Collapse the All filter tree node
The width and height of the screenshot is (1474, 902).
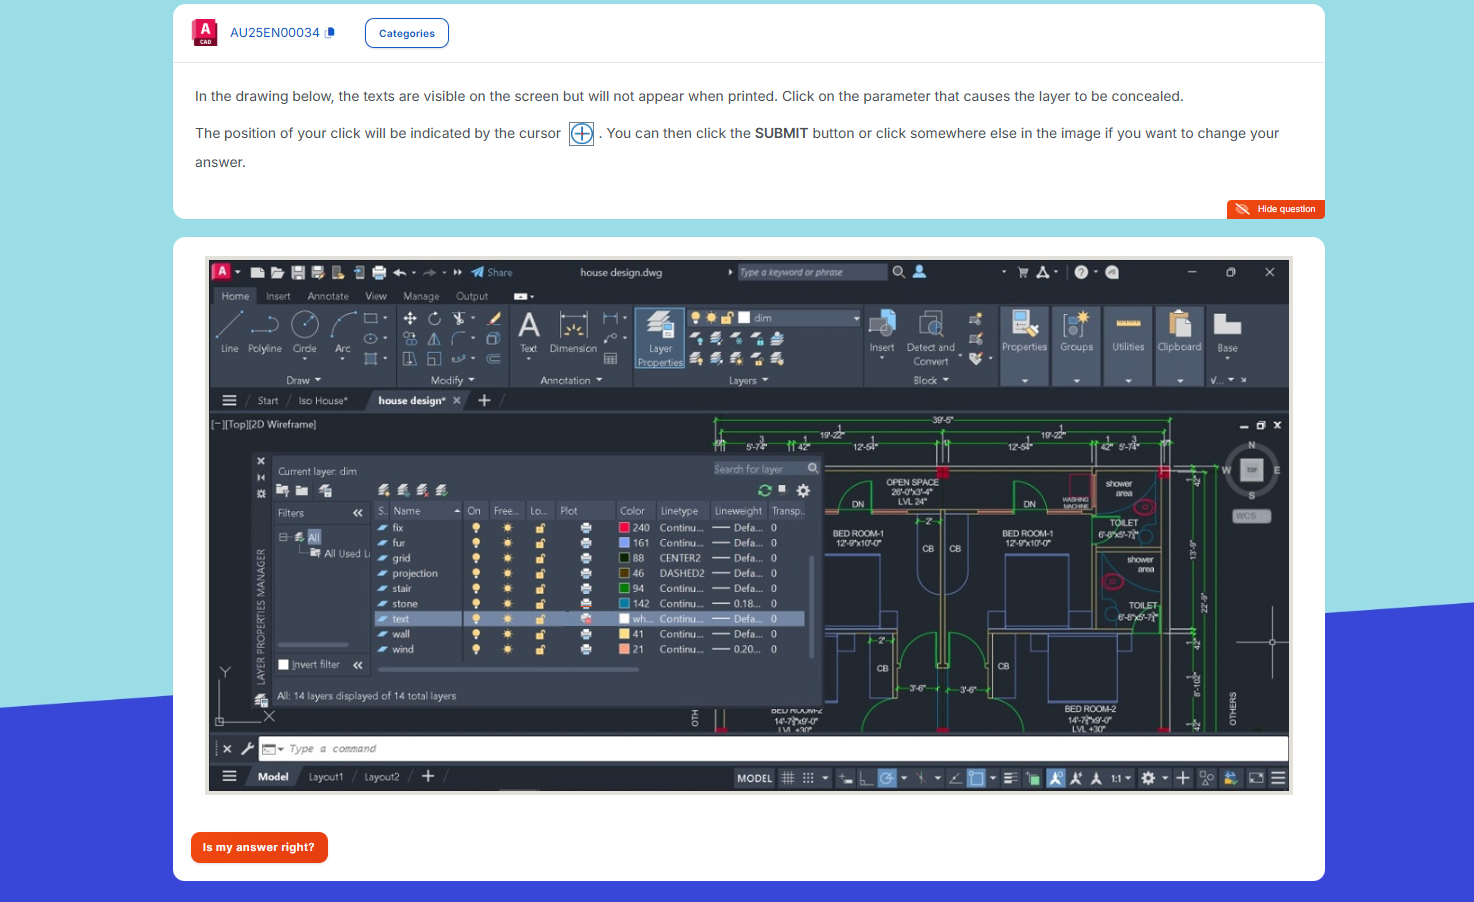point(284,537)
